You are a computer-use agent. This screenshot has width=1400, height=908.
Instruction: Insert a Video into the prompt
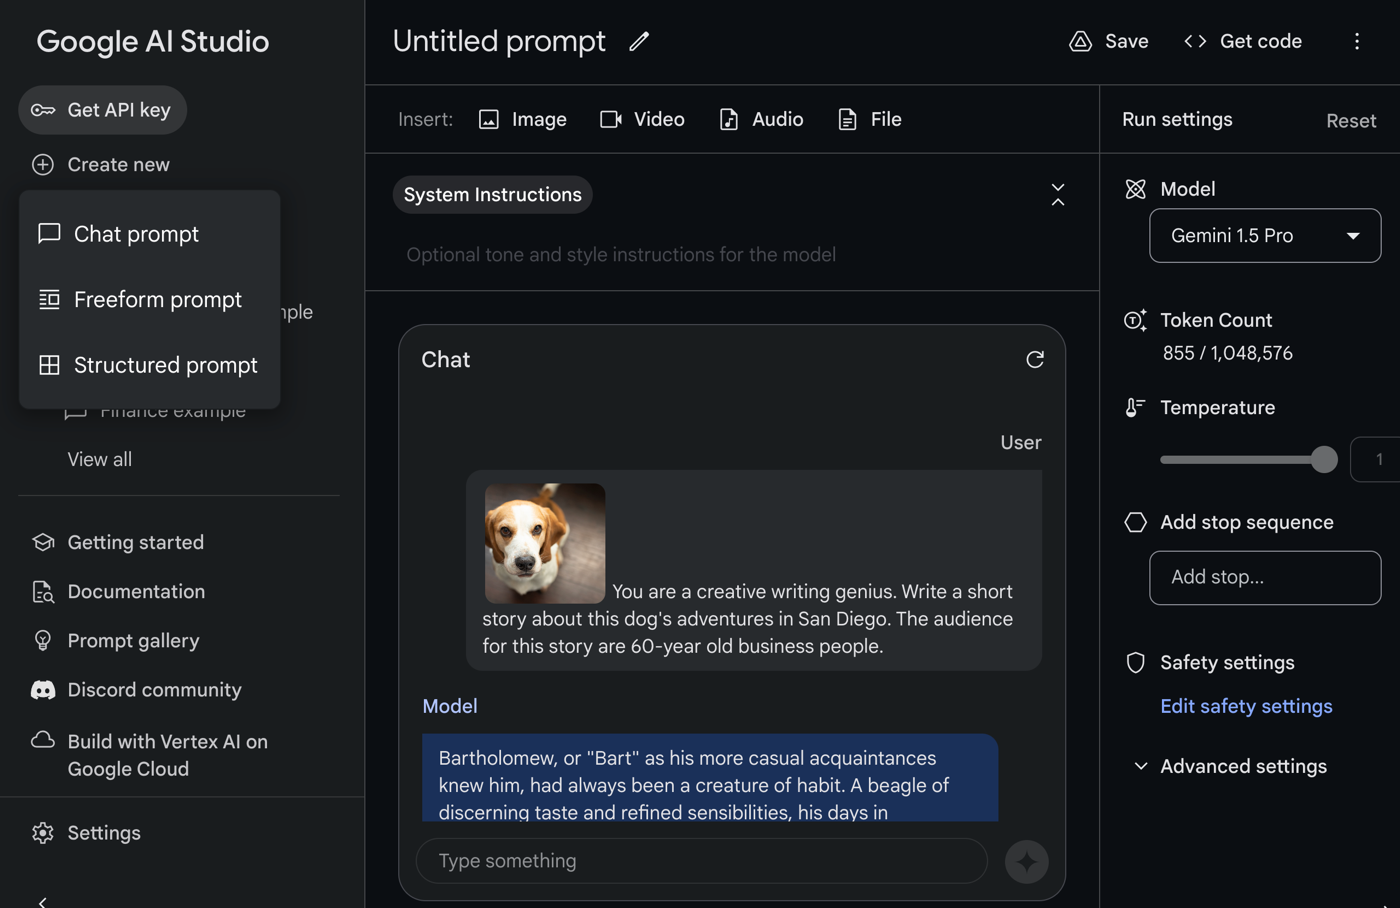point(642,120)
